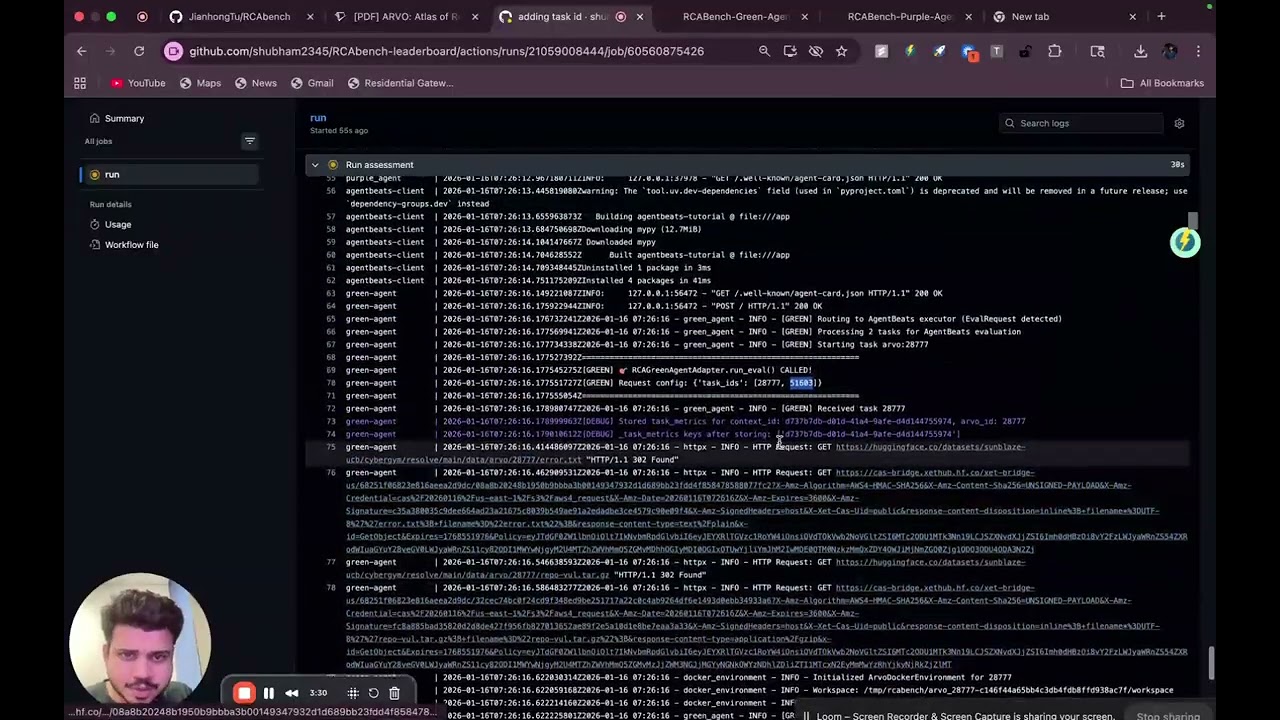Click the 'Received task 28777' log line
This screenshot has height=720, width=1280.
745,409
